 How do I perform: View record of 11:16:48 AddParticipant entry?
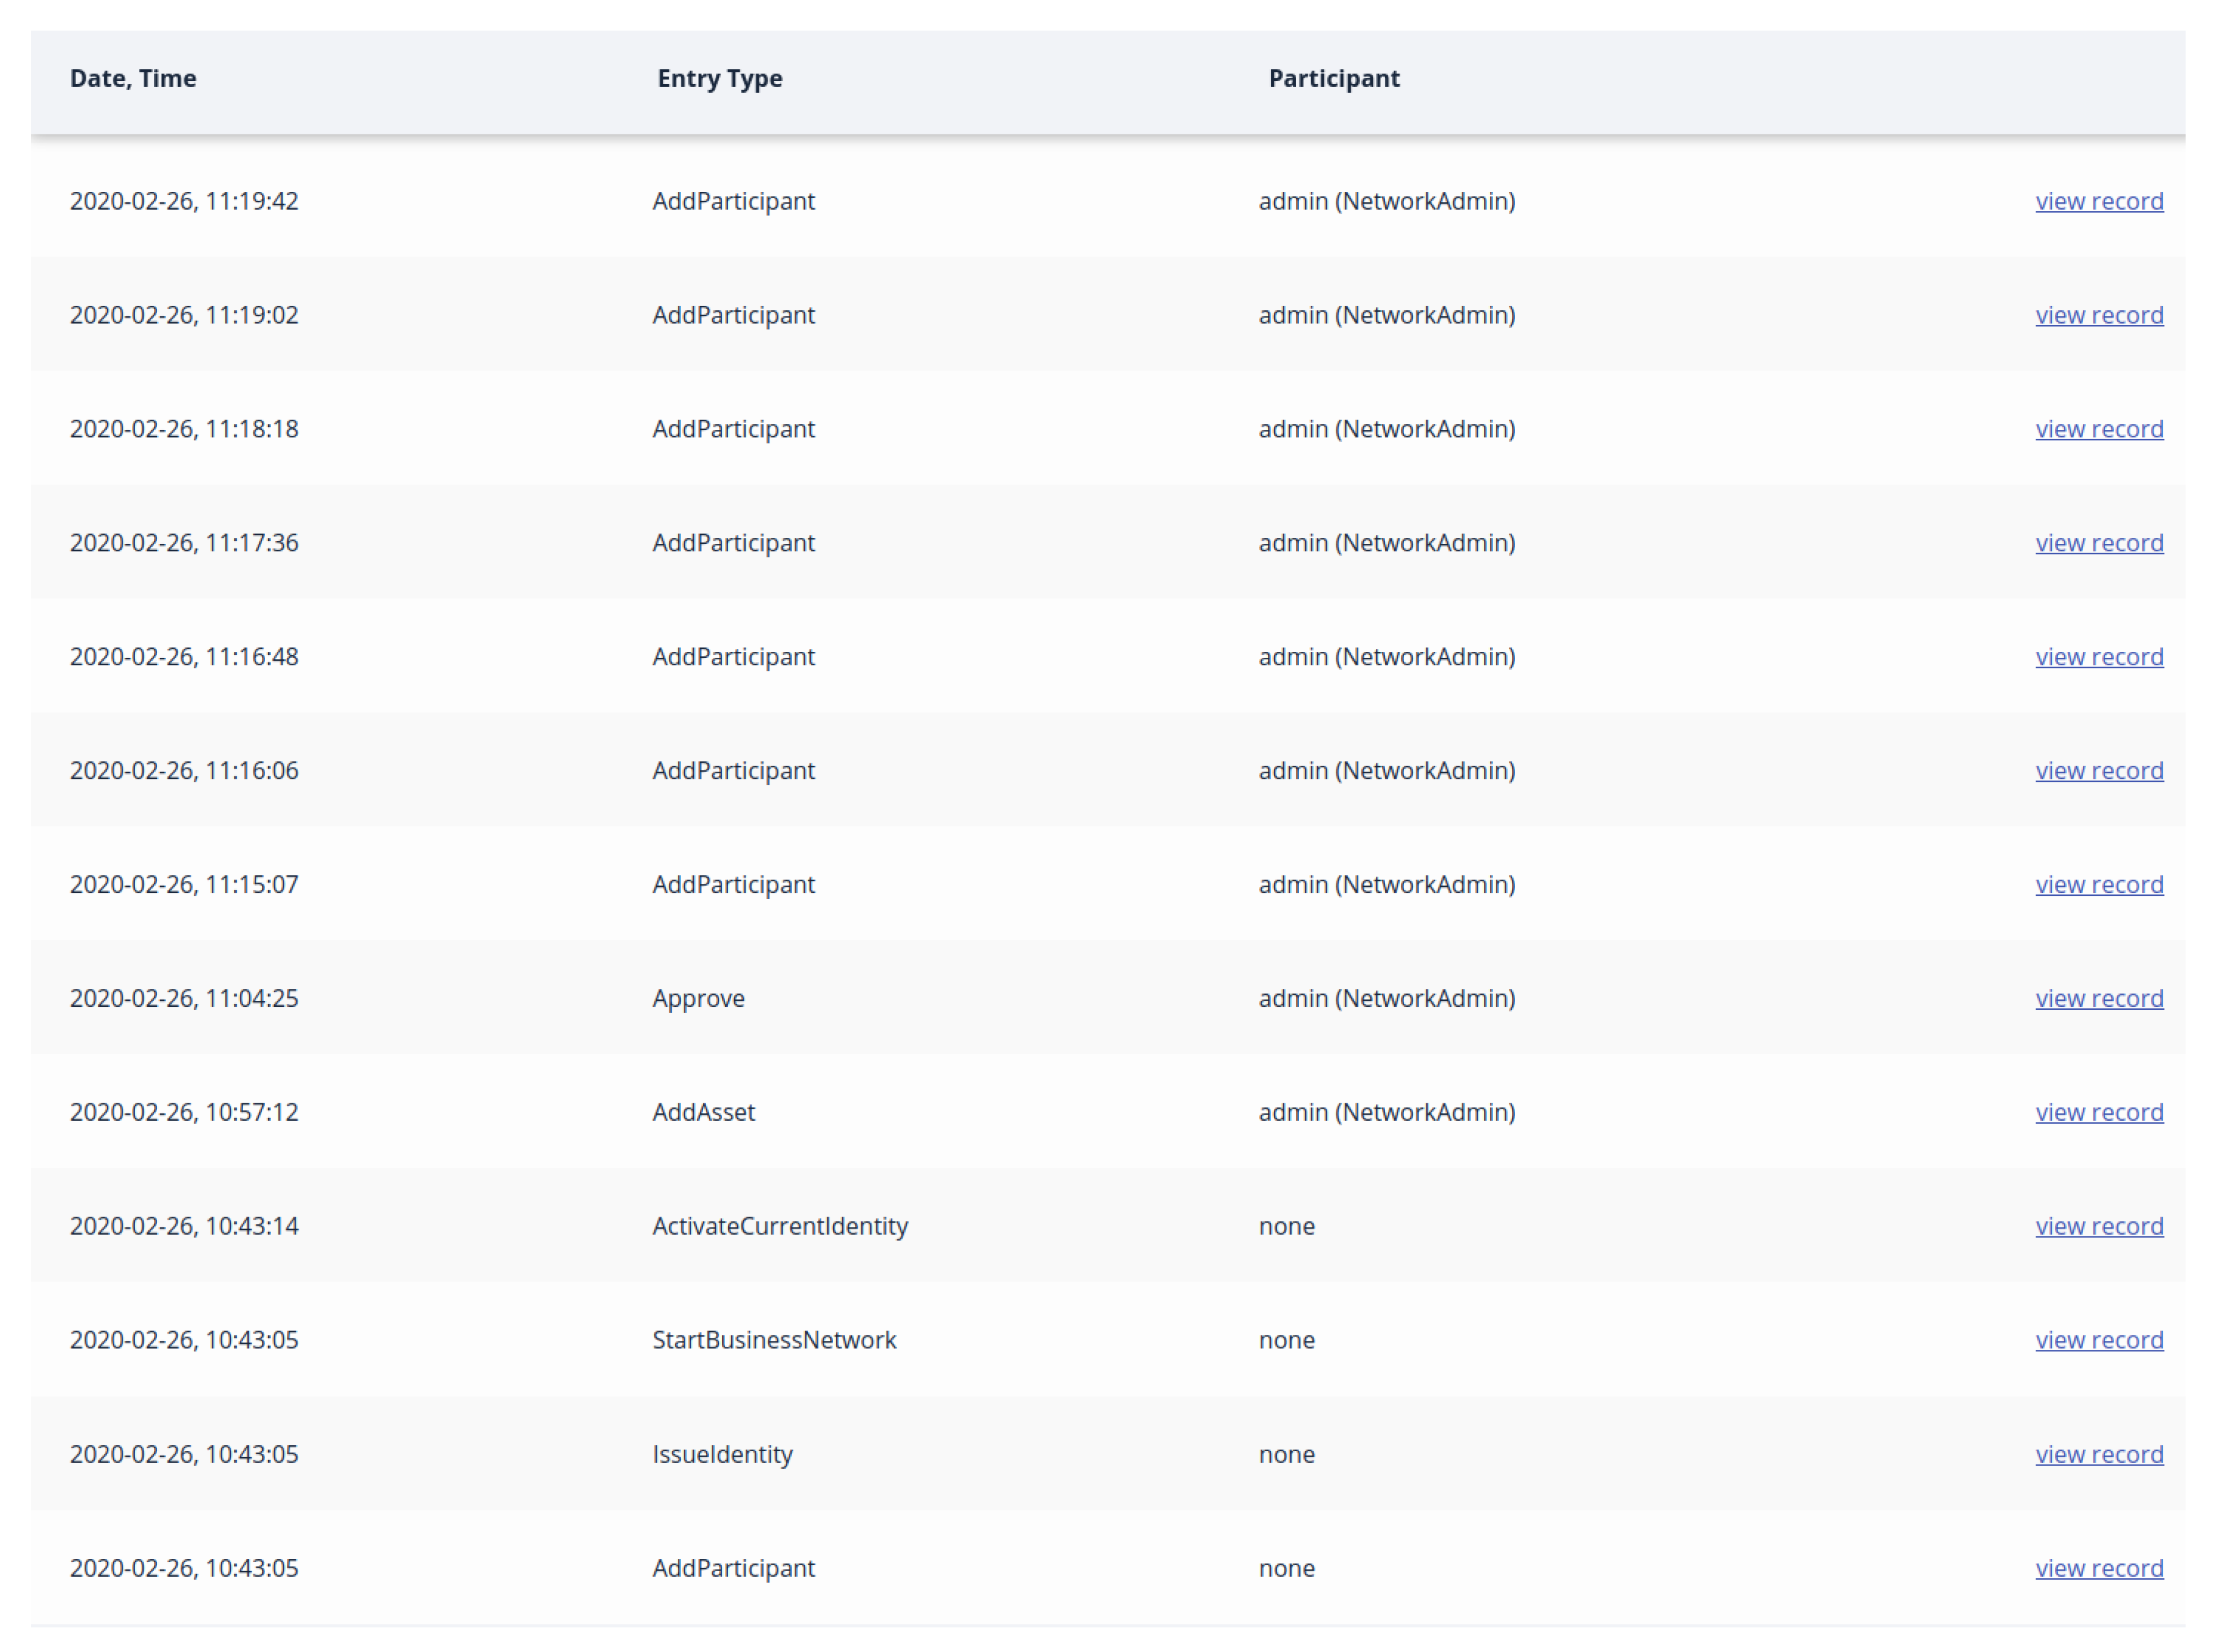[2098, 657]
